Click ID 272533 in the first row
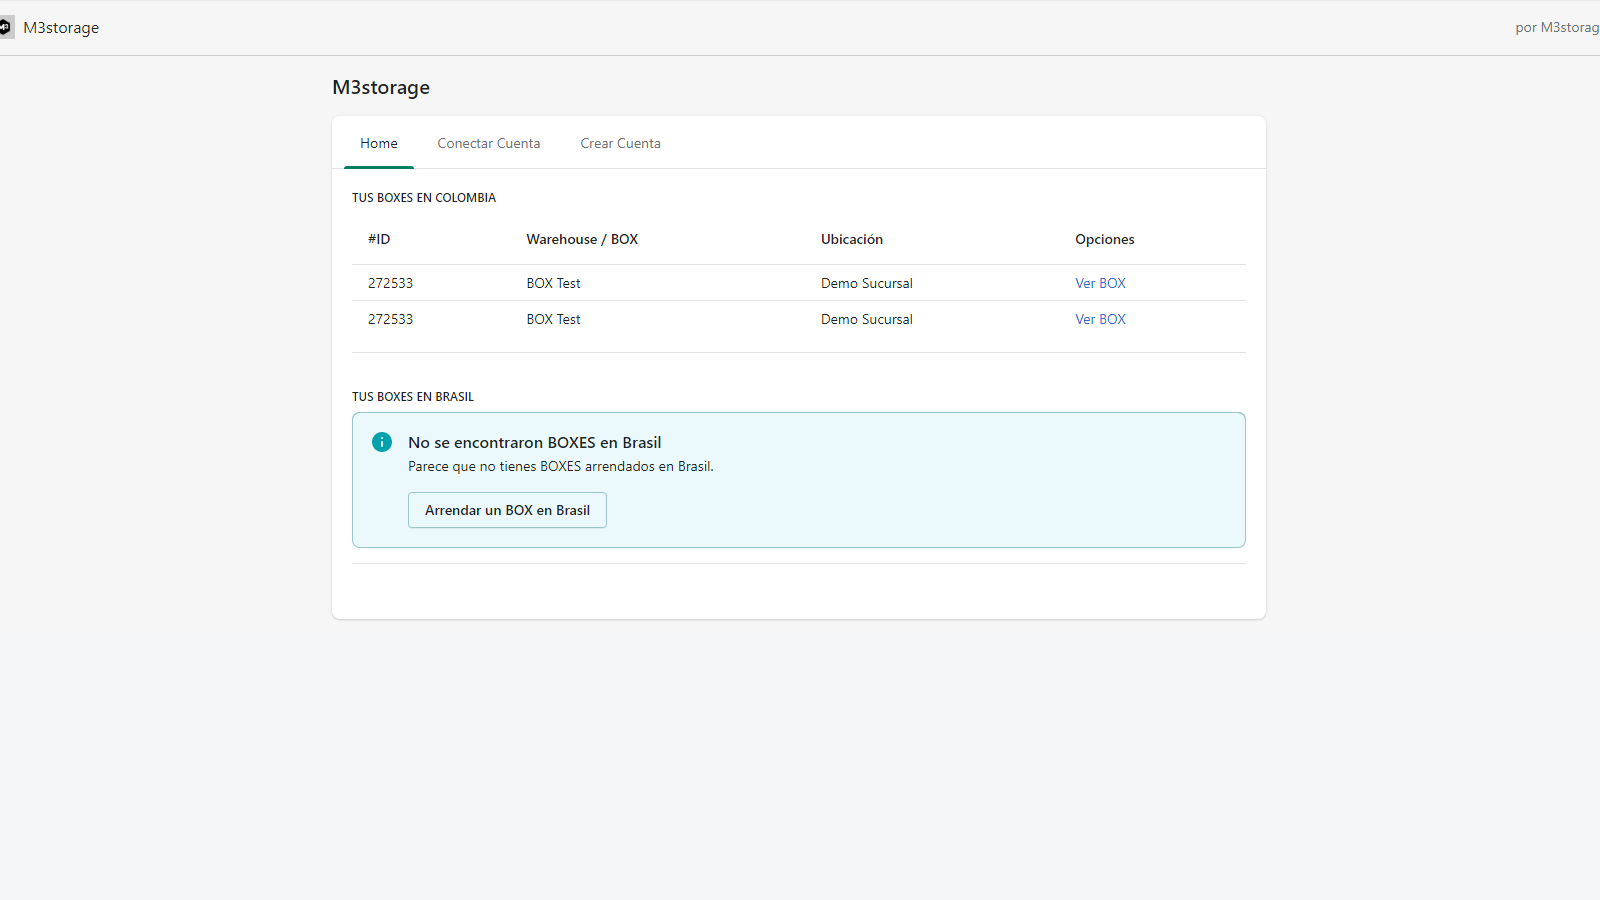The image size is (1600, 900). point(390,283)
